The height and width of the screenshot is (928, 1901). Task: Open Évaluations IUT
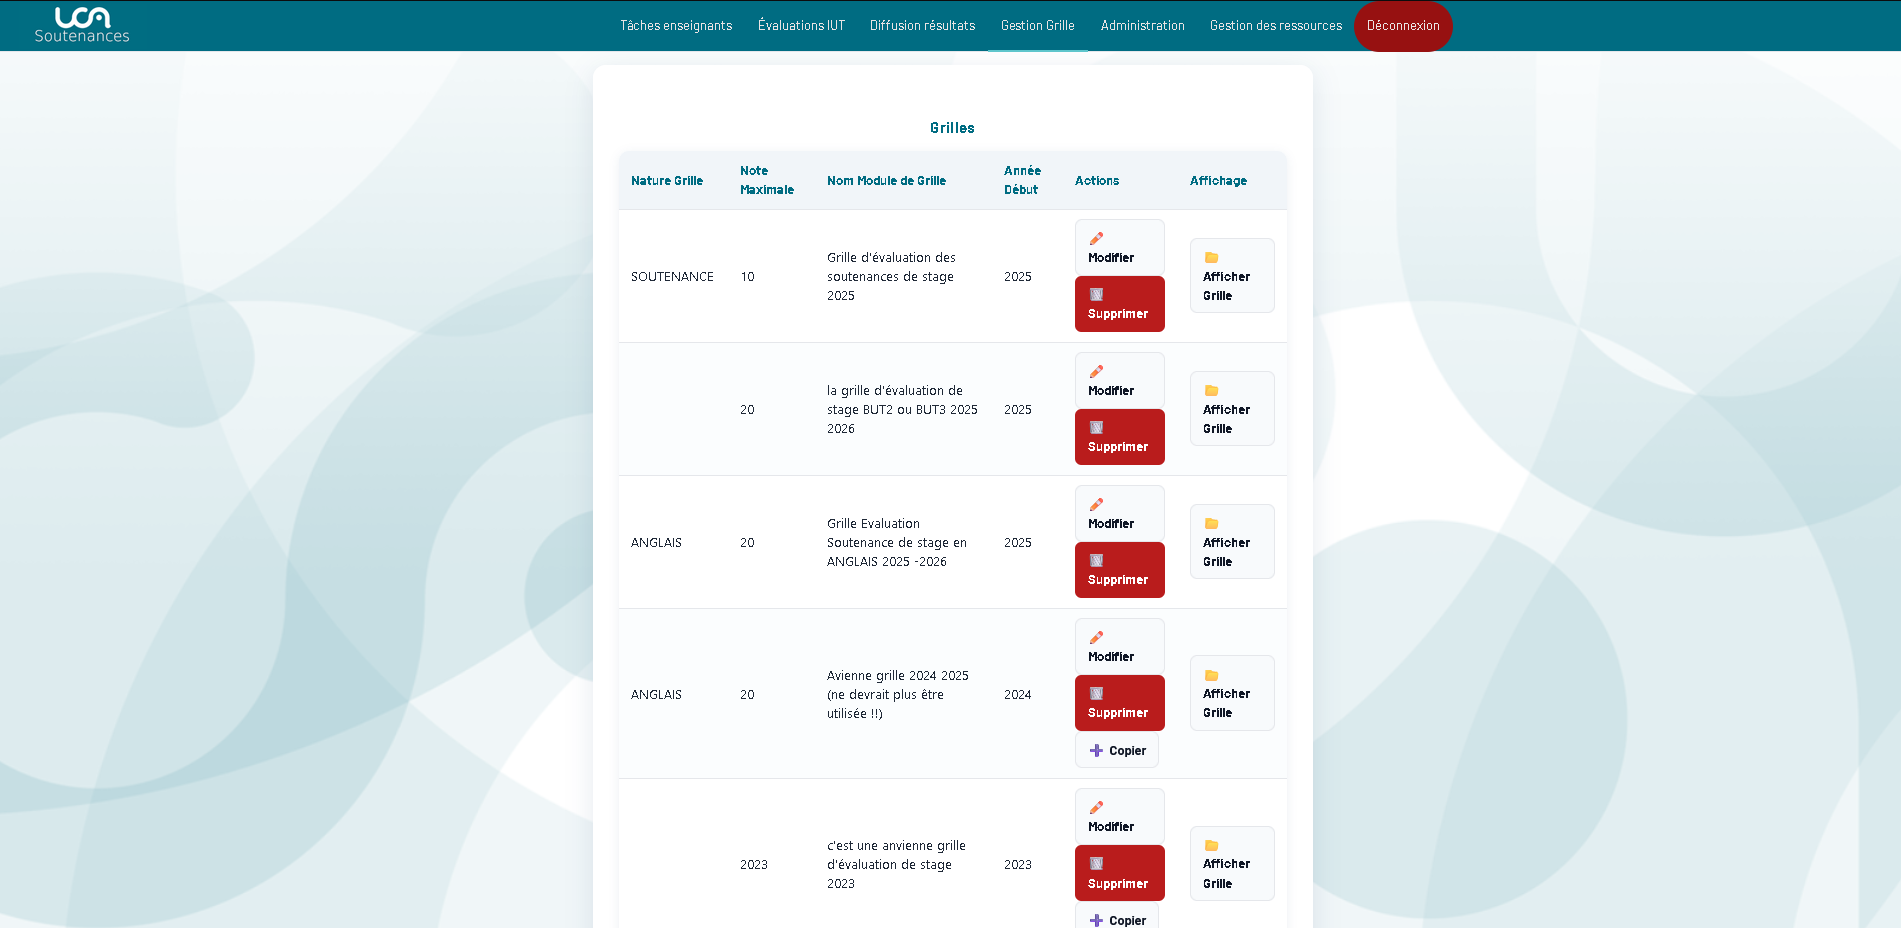[x=801, y=25]
